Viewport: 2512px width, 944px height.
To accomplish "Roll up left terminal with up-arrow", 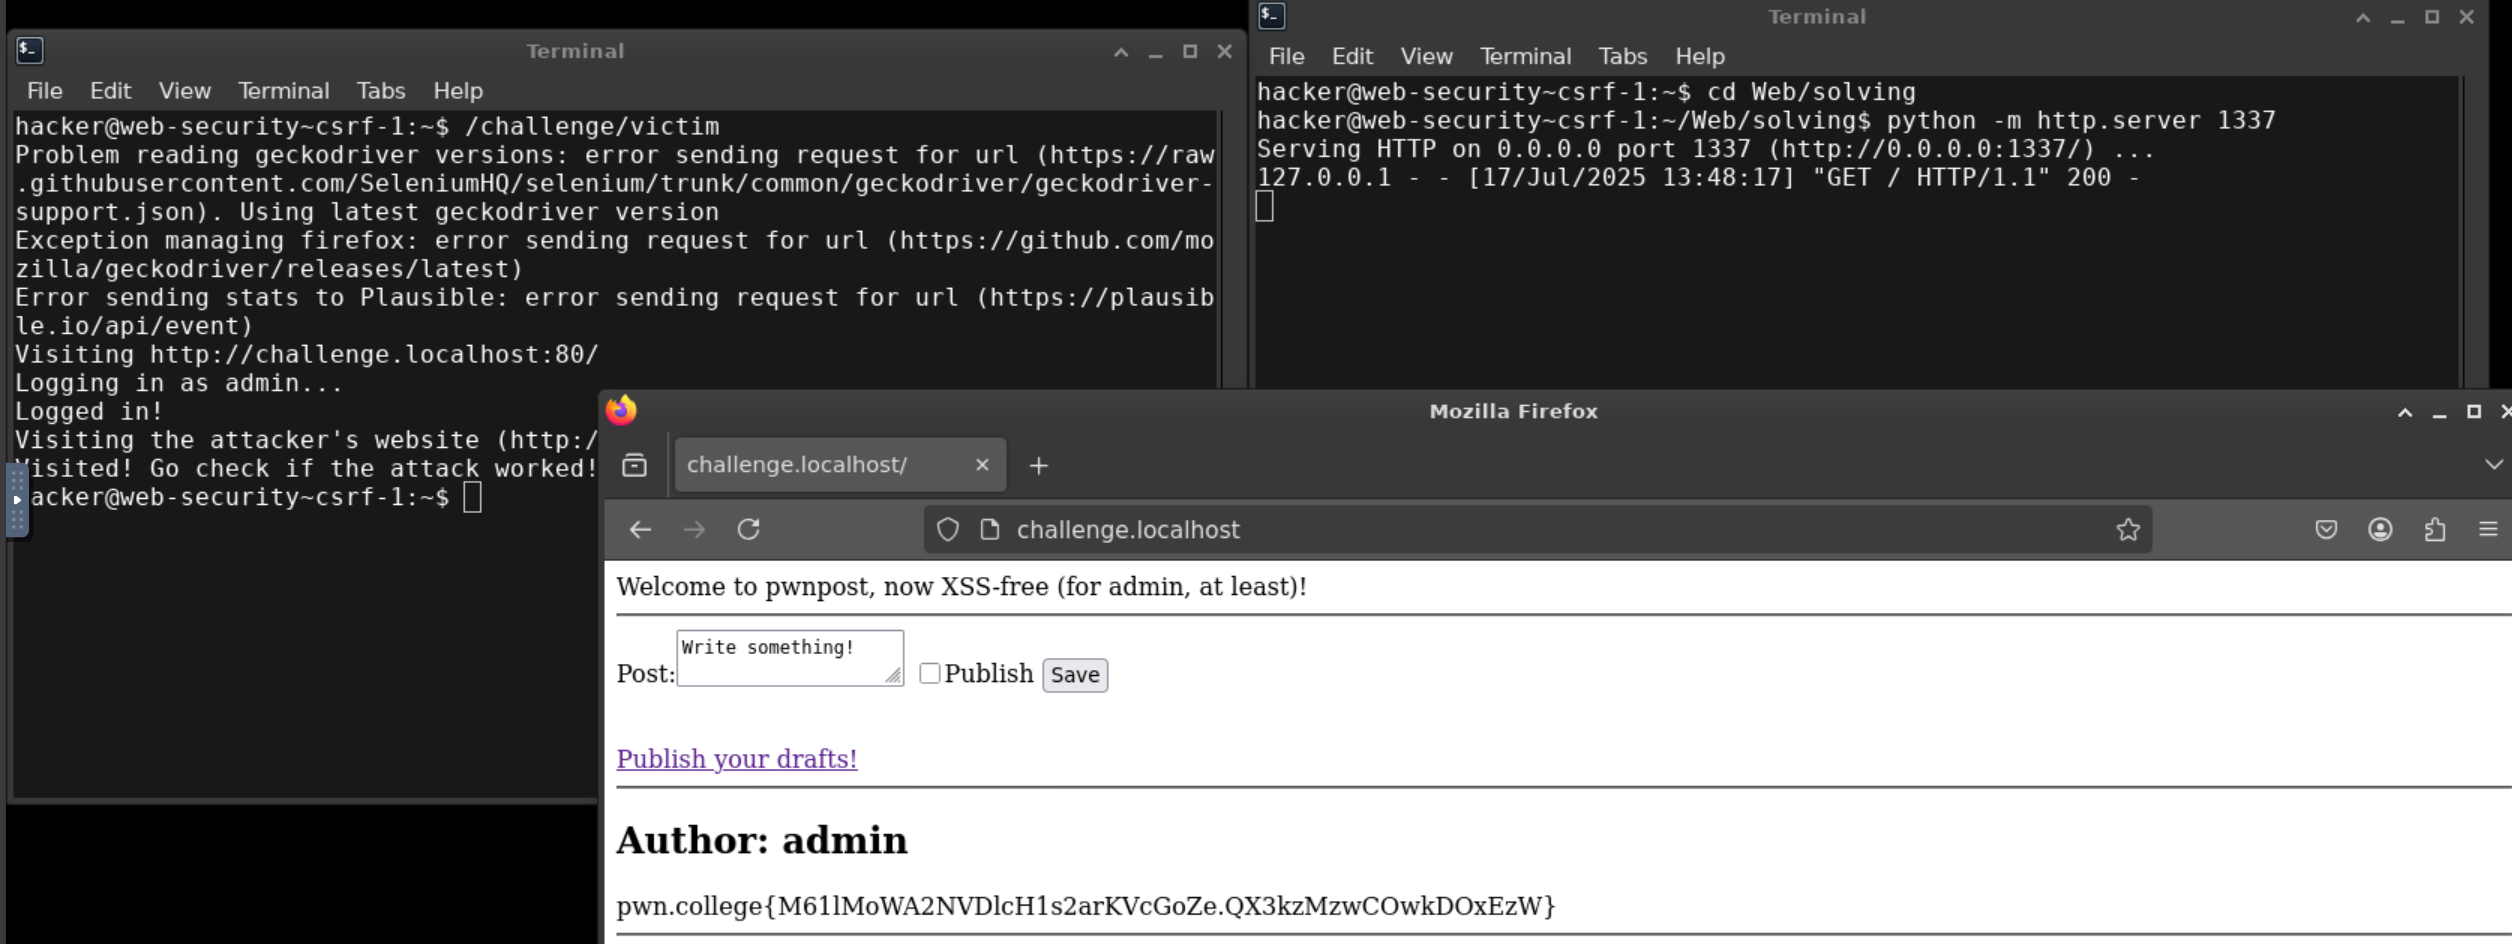I will coord(1121,52).
